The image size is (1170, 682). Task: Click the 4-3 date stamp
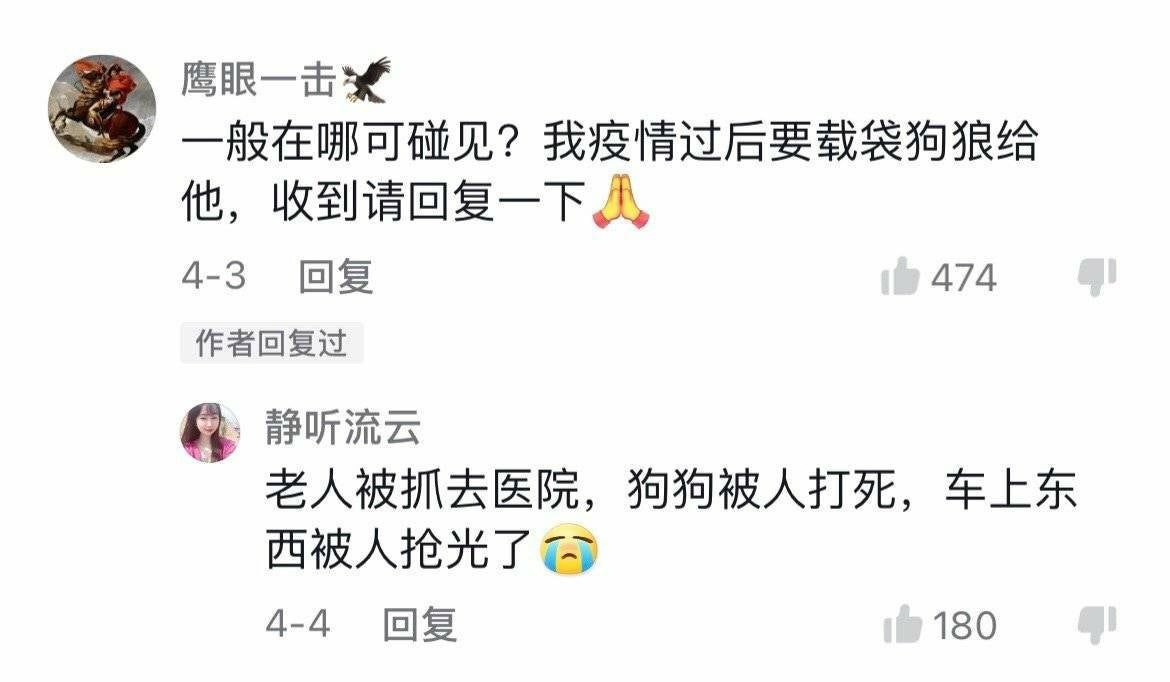coord(213,277)
